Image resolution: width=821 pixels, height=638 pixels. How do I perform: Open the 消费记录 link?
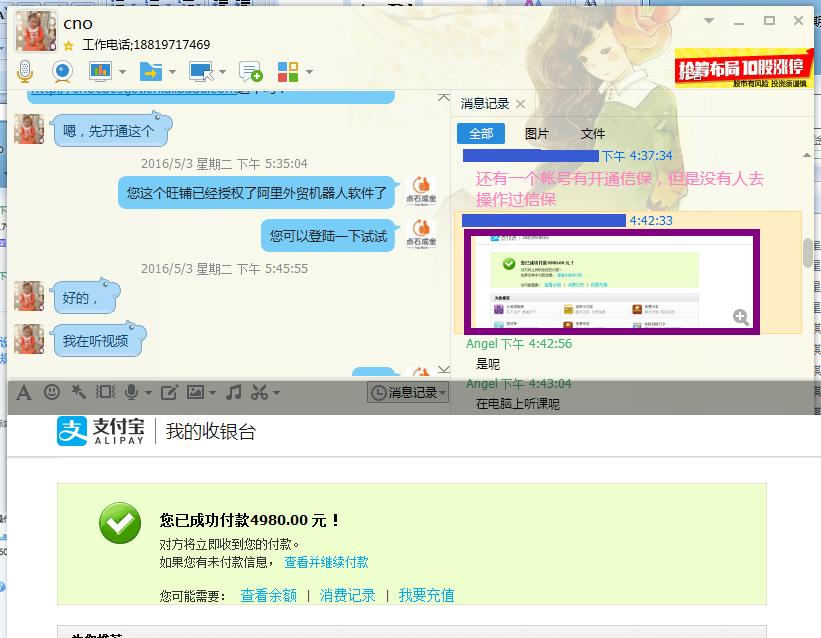coord(348,596)
